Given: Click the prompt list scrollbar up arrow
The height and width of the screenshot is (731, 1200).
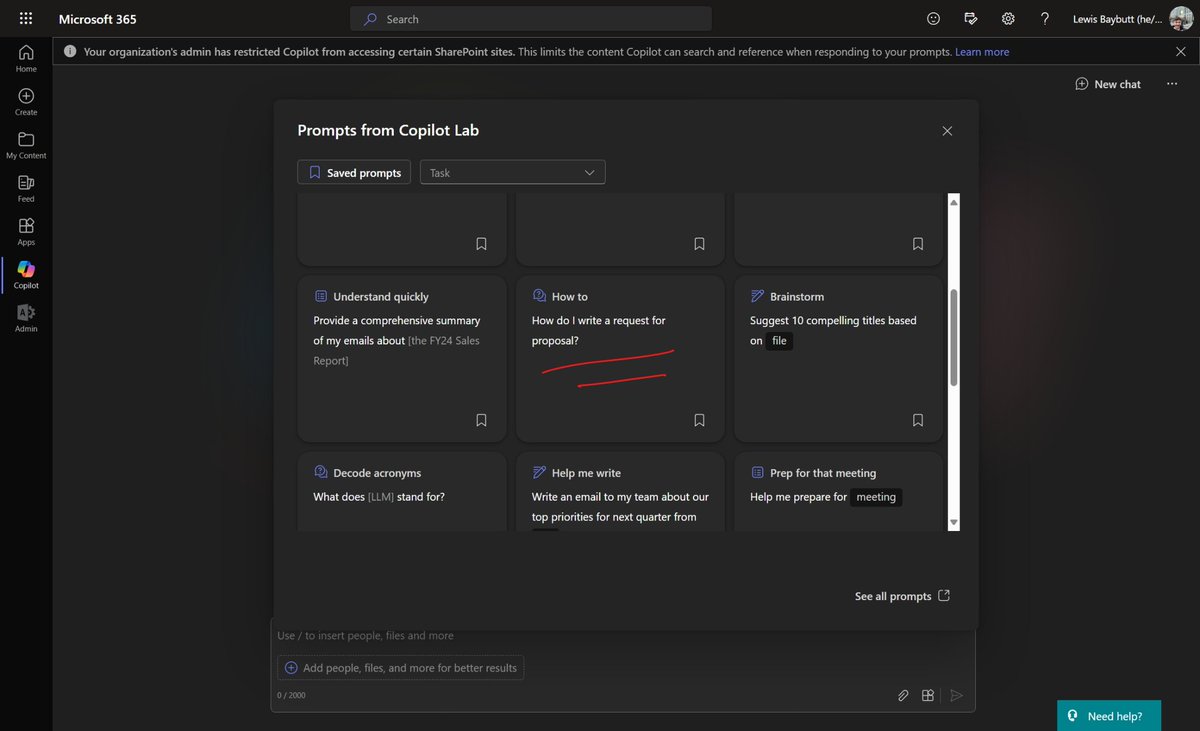Looking at the screenshot, I should tap(953, 202).
